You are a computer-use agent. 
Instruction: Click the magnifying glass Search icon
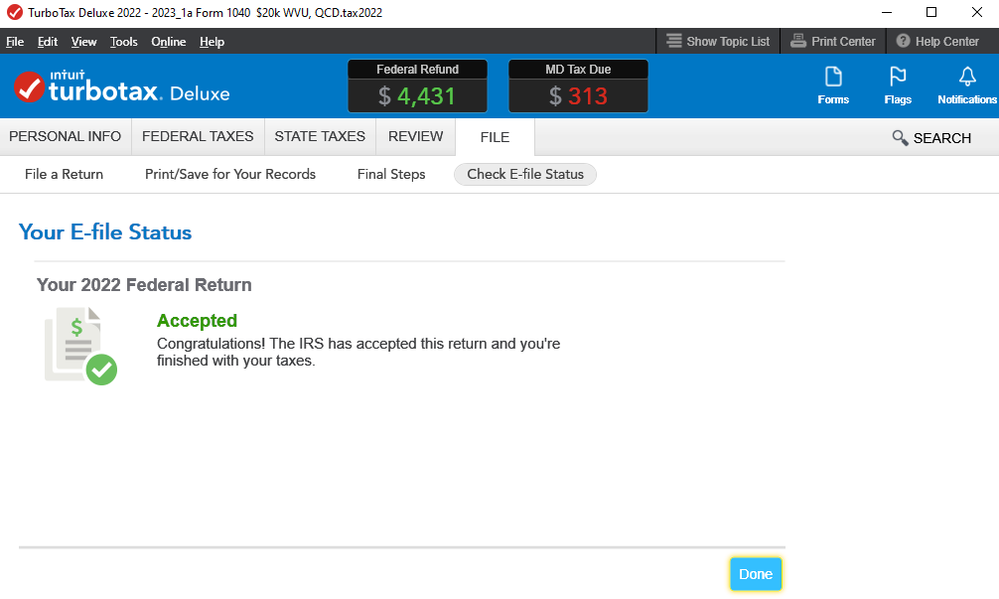900,138
